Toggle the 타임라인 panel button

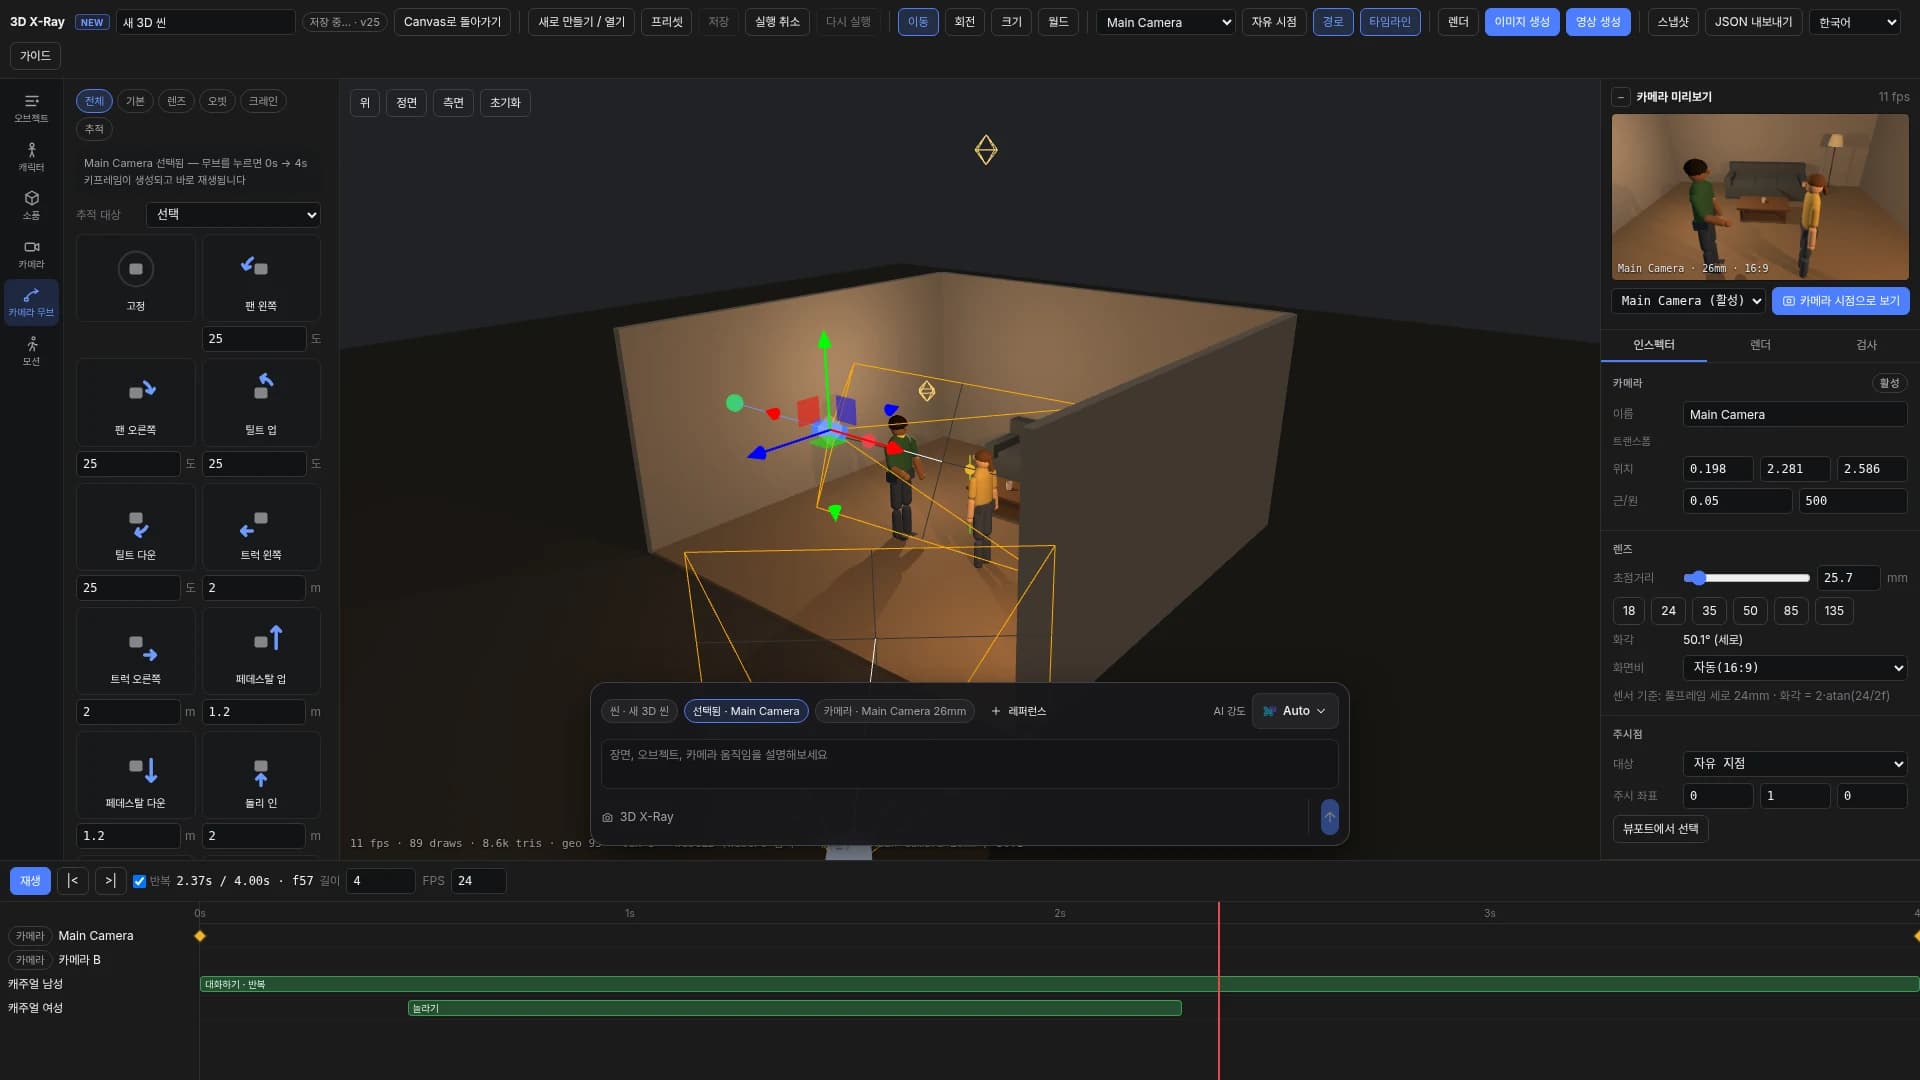(1390, 22)
